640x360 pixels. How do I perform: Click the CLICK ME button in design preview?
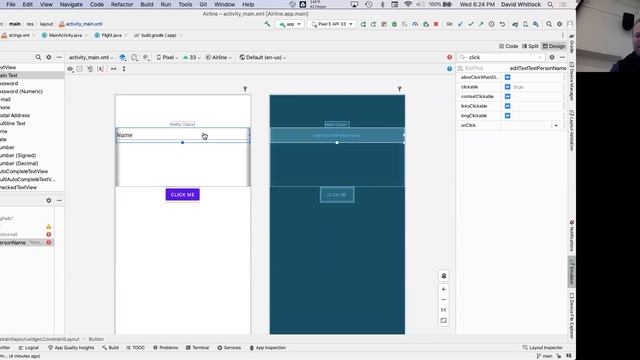(x=182, y=195)
